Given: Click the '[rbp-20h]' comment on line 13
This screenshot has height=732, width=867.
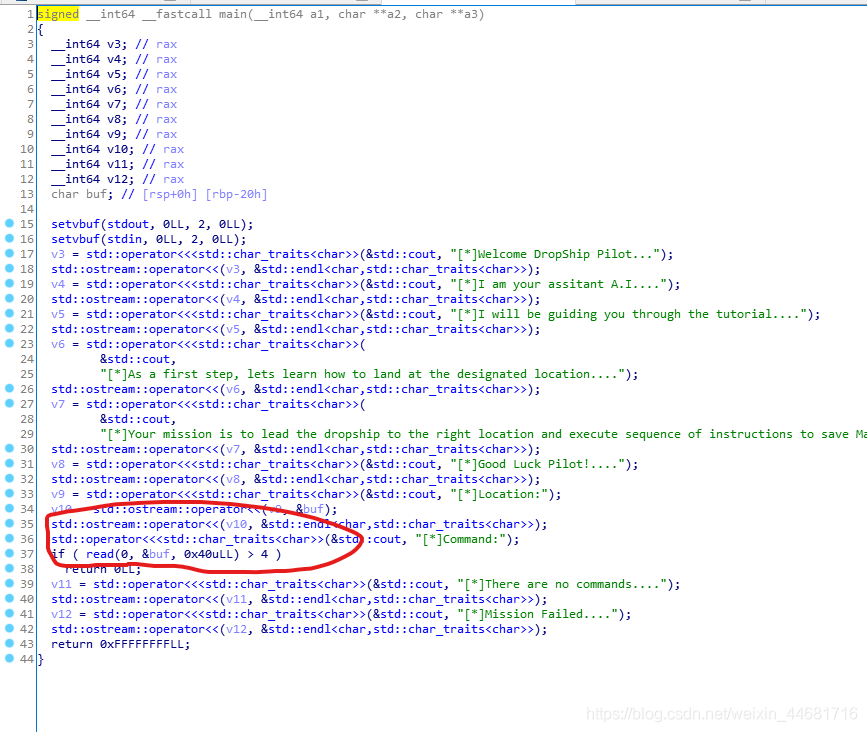Looking at the screenshot, I should [236, 194].
